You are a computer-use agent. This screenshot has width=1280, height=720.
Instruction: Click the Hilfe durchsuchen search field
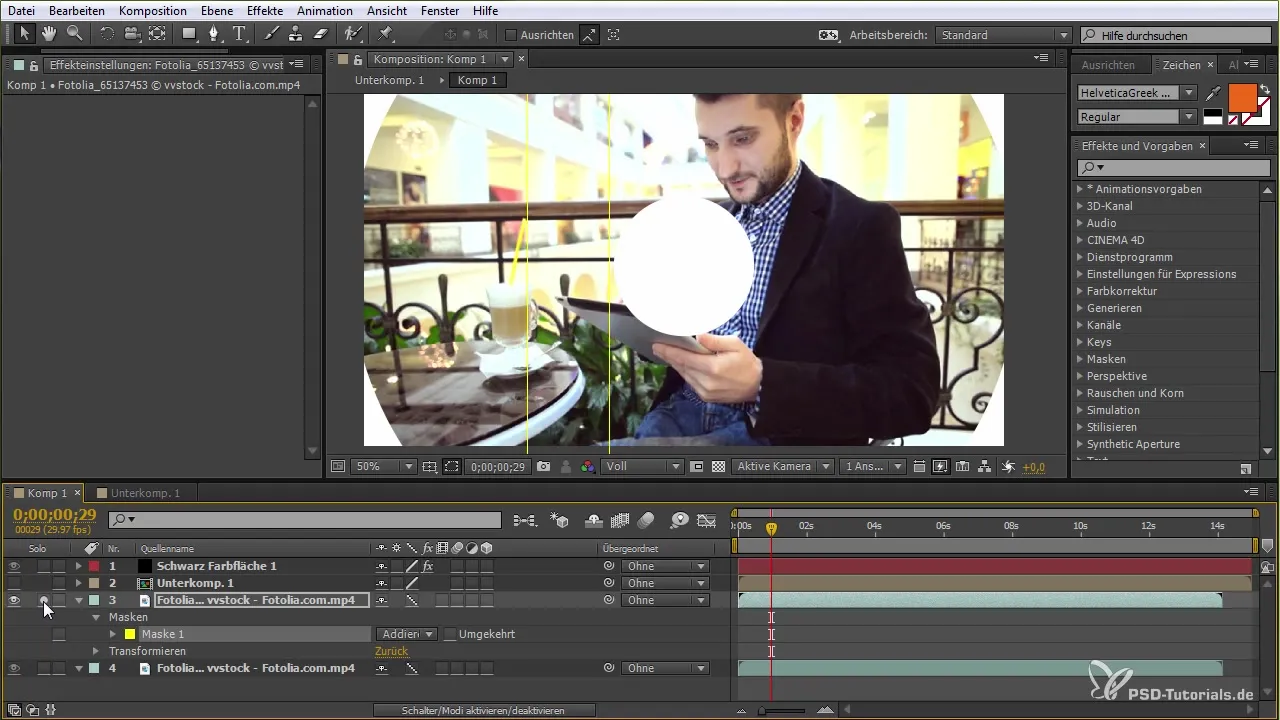1174,35
